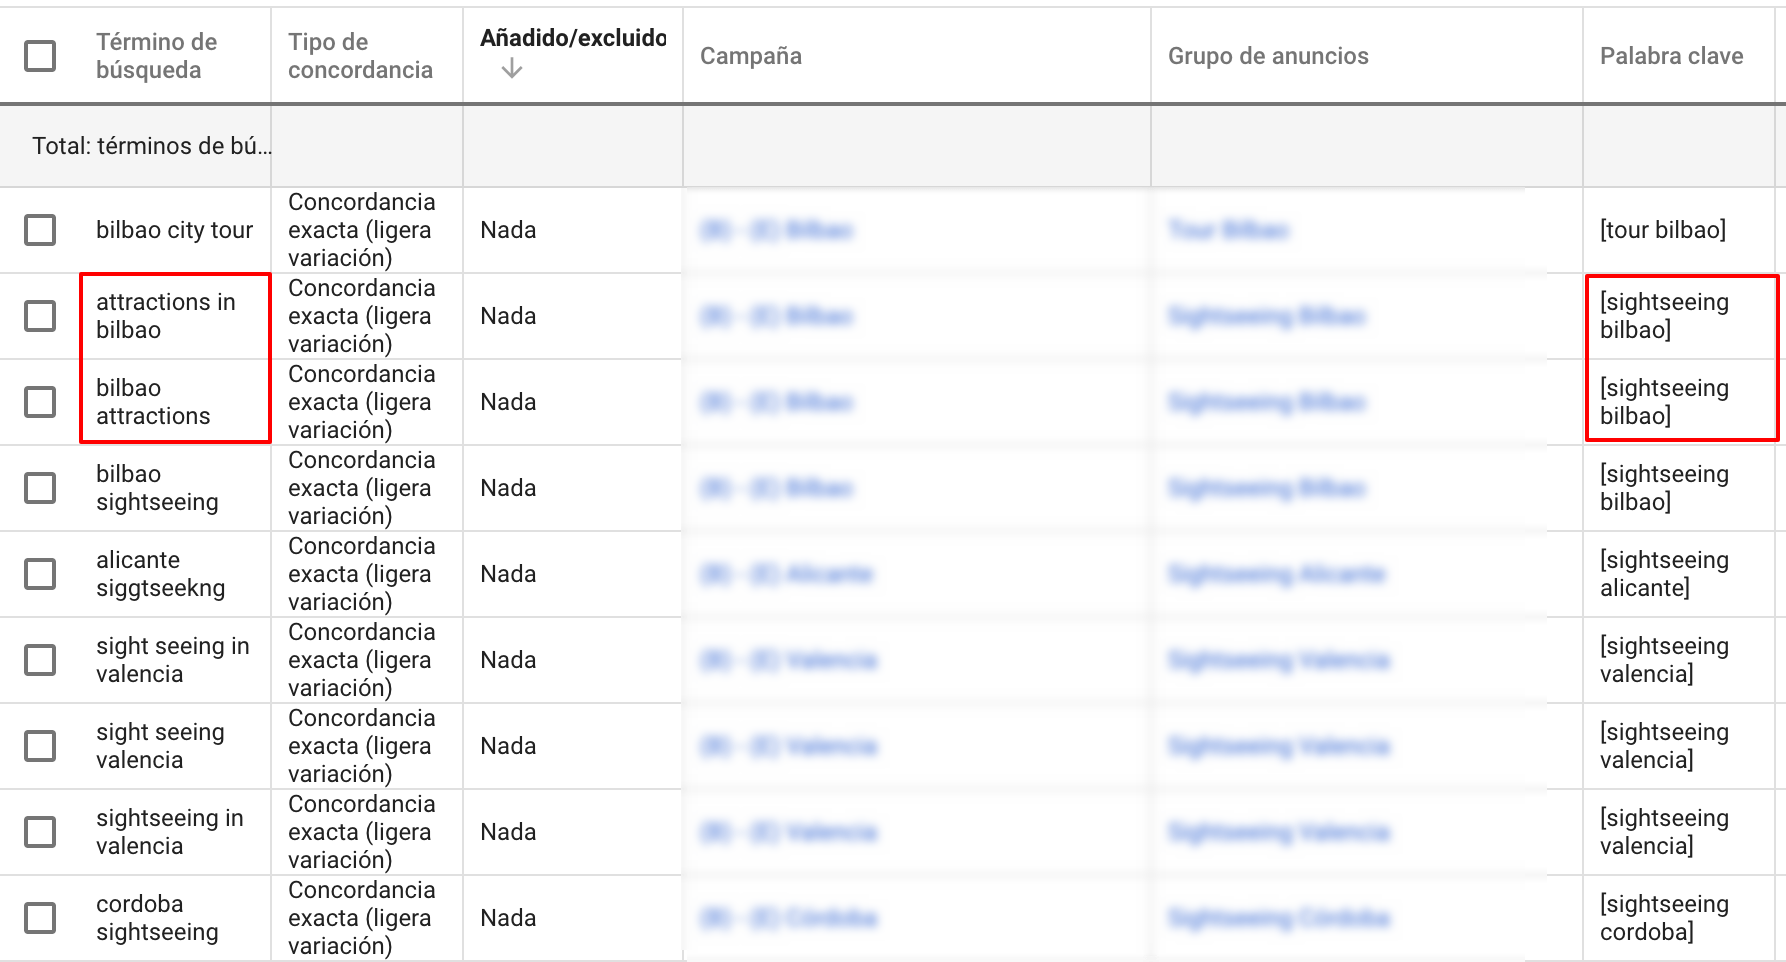Select checkbox for 'sightseeing in valencia'
1786x962 pixels.
point(40,832)
